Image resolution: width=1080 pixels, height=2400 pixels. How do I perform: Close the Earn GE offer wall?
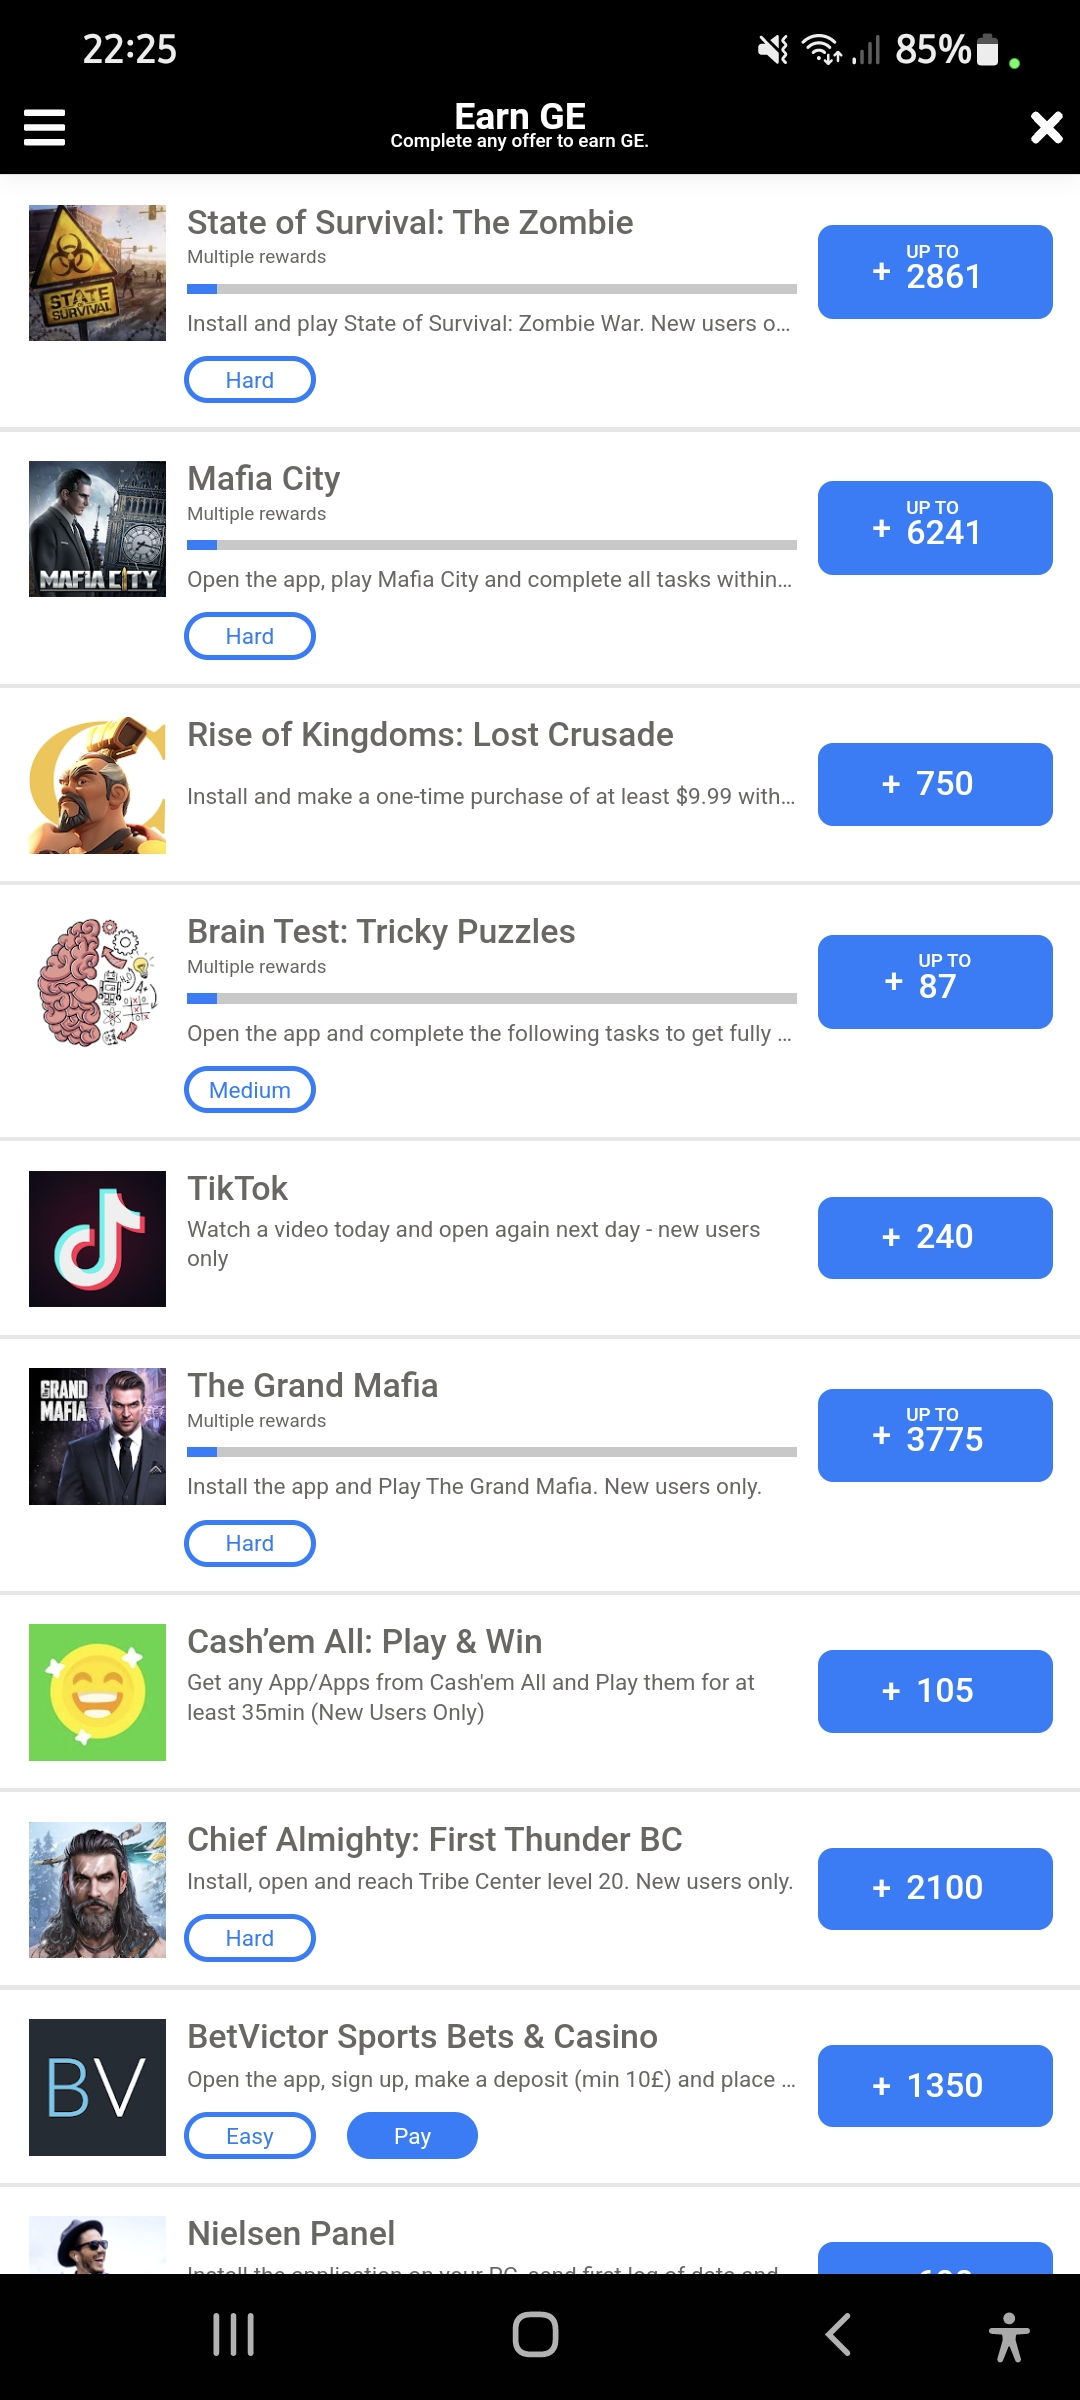(1046, 127)
